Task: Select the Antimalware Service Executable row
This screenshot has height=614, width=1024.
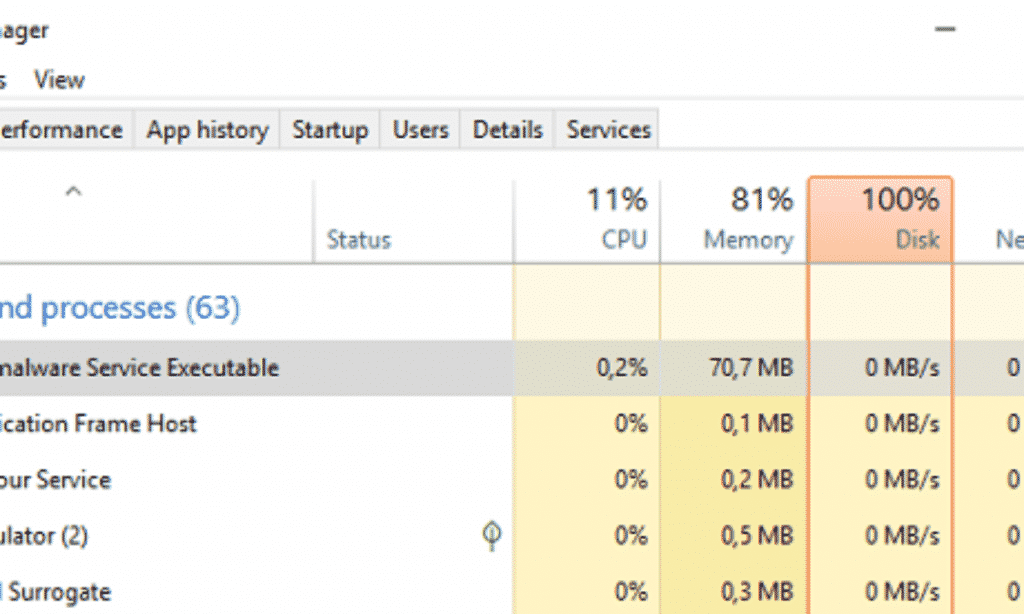Action: click(x=512, y=368)
